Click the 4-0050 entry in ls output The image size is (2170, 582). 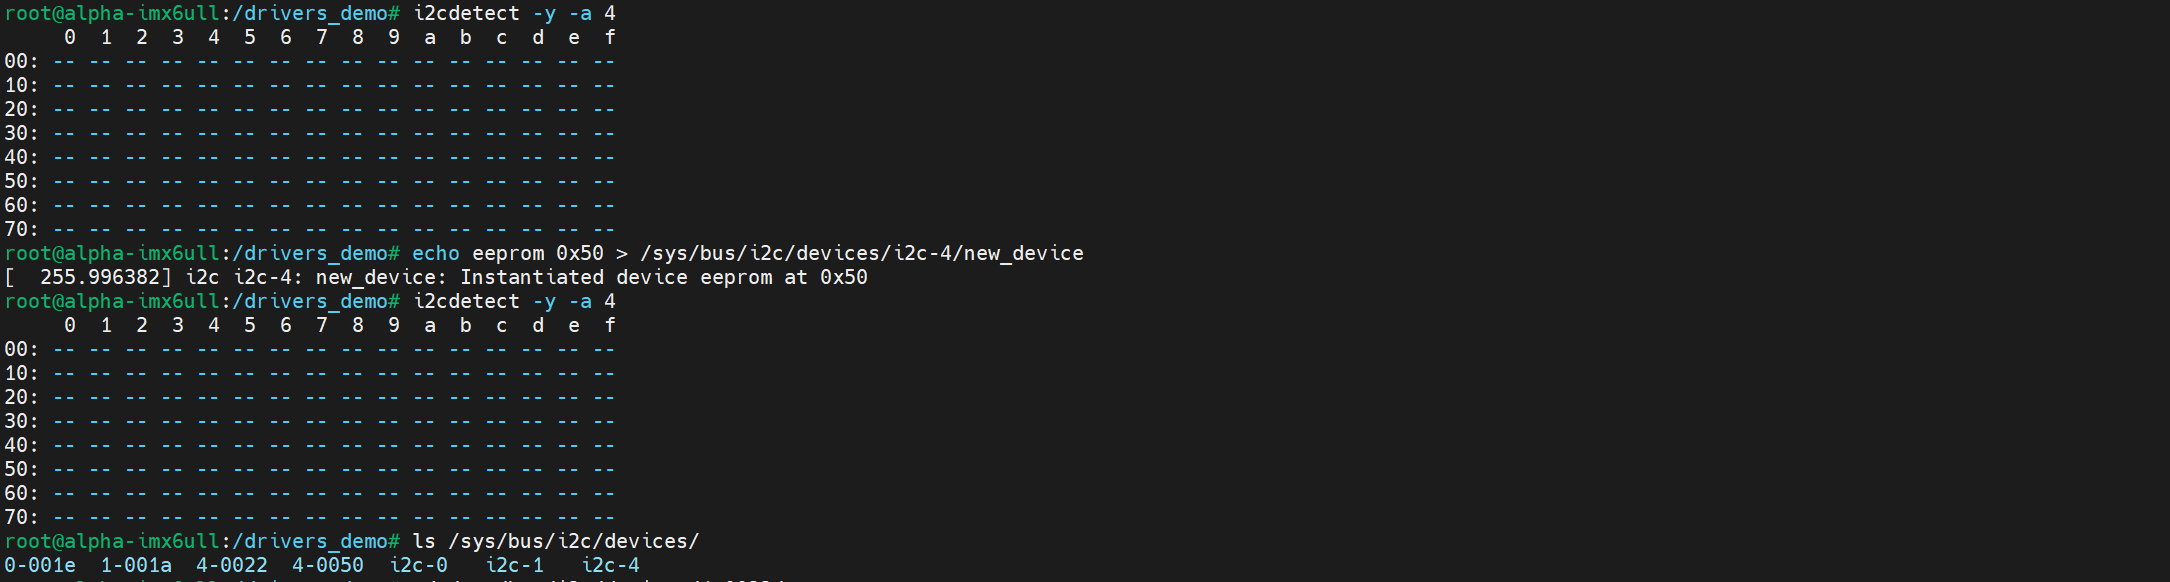tap(327, 566)
